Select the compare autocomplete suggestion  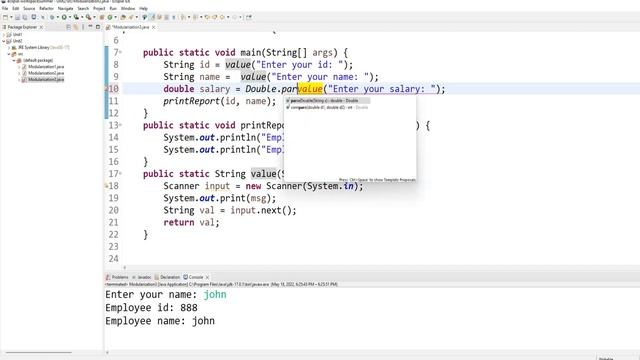328,107
